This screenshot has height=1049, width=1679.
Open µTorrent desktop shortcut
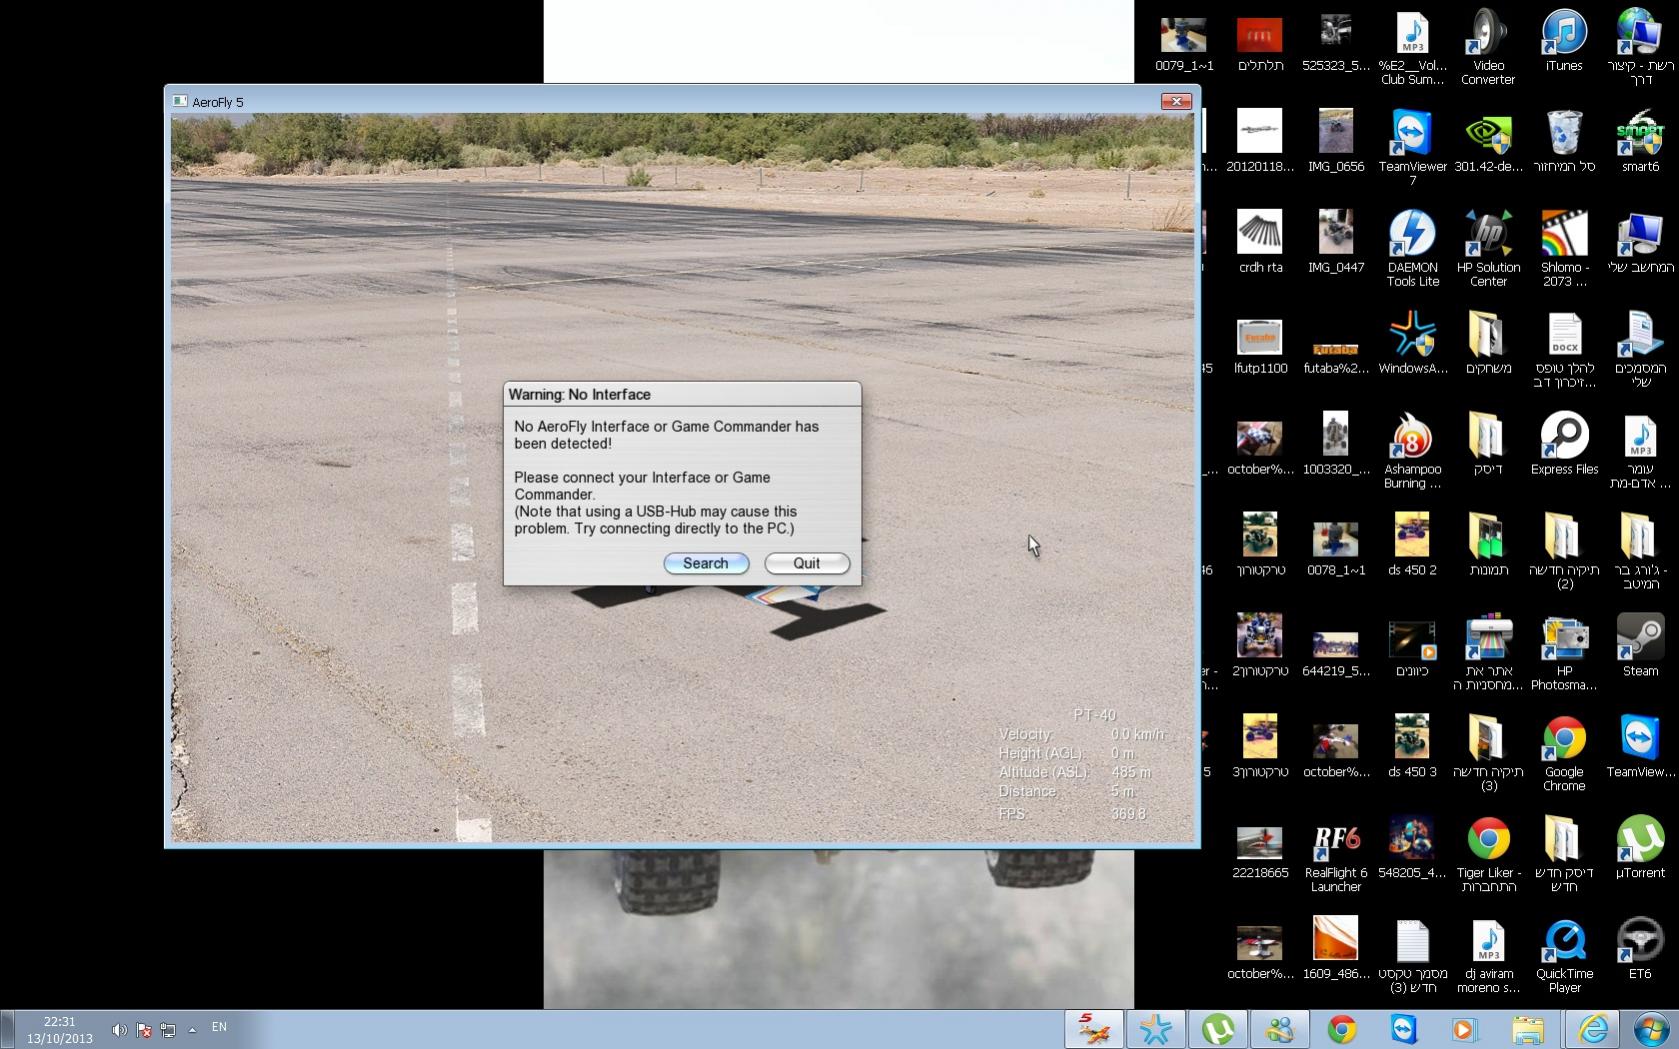point(1640,847)
